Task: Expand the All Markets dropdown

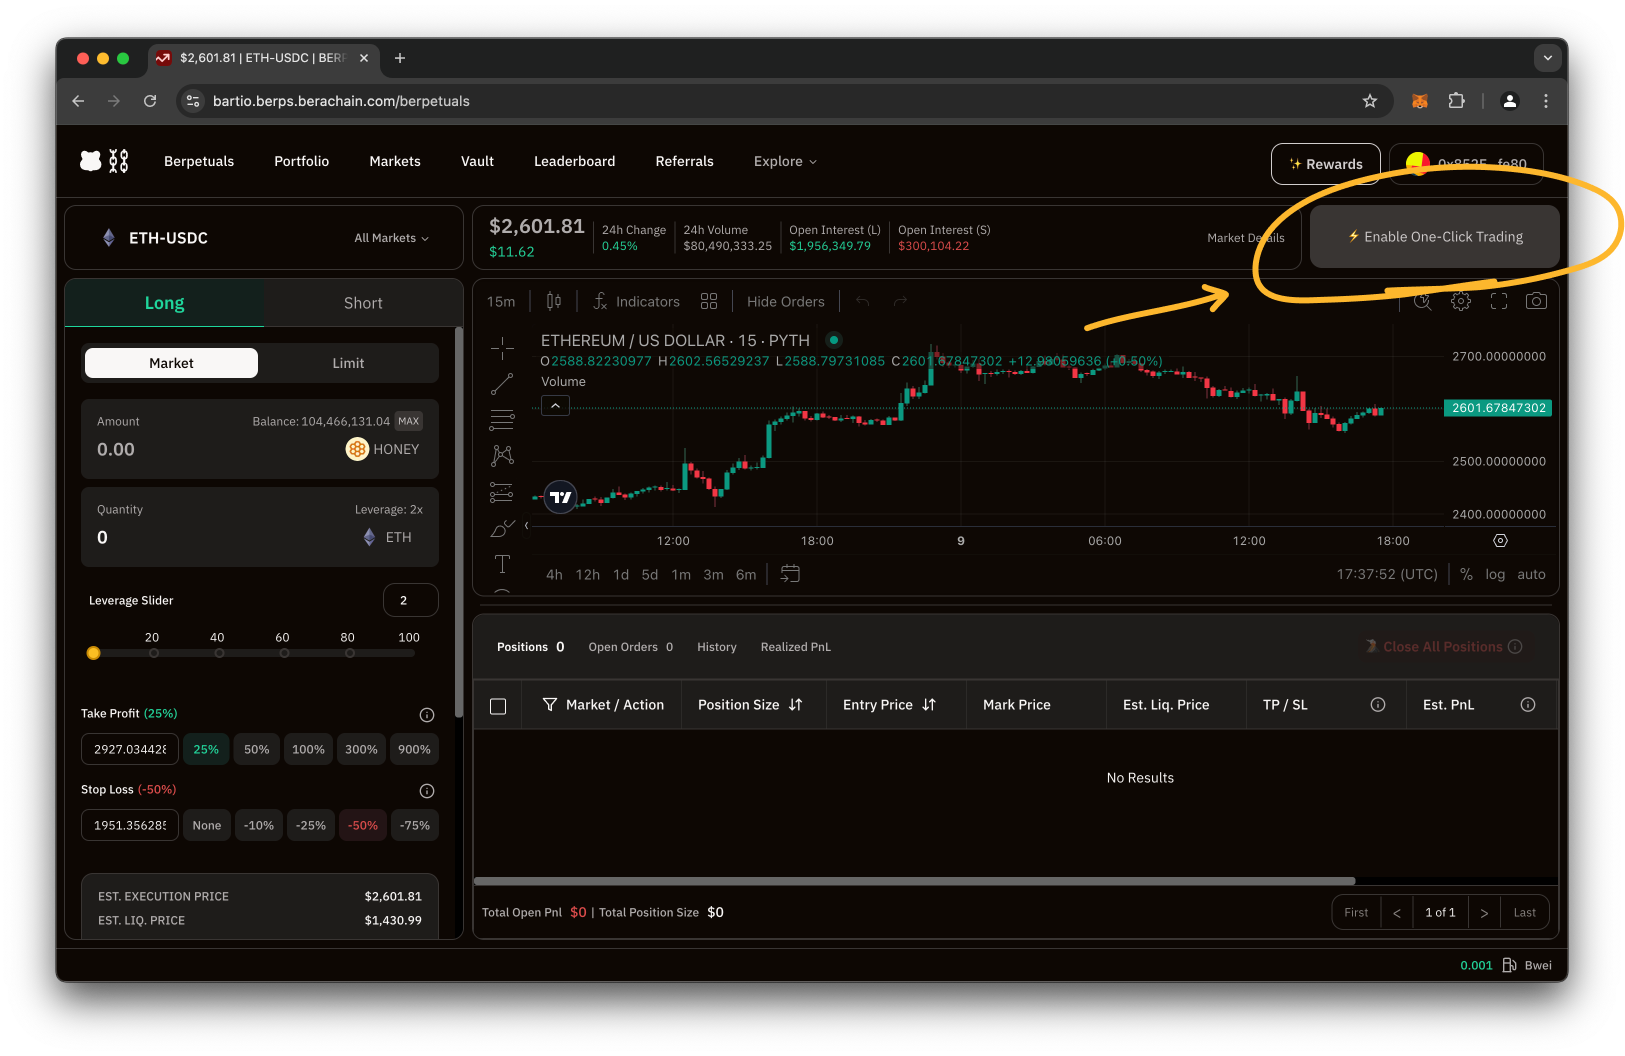Action: (391, 238)
